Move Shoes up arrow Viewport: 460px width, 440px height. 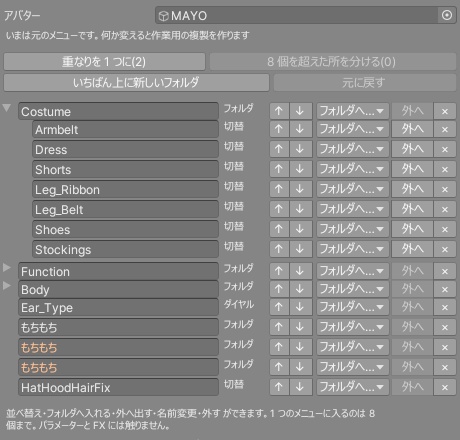pyautogui.click(x=279, y=229)
